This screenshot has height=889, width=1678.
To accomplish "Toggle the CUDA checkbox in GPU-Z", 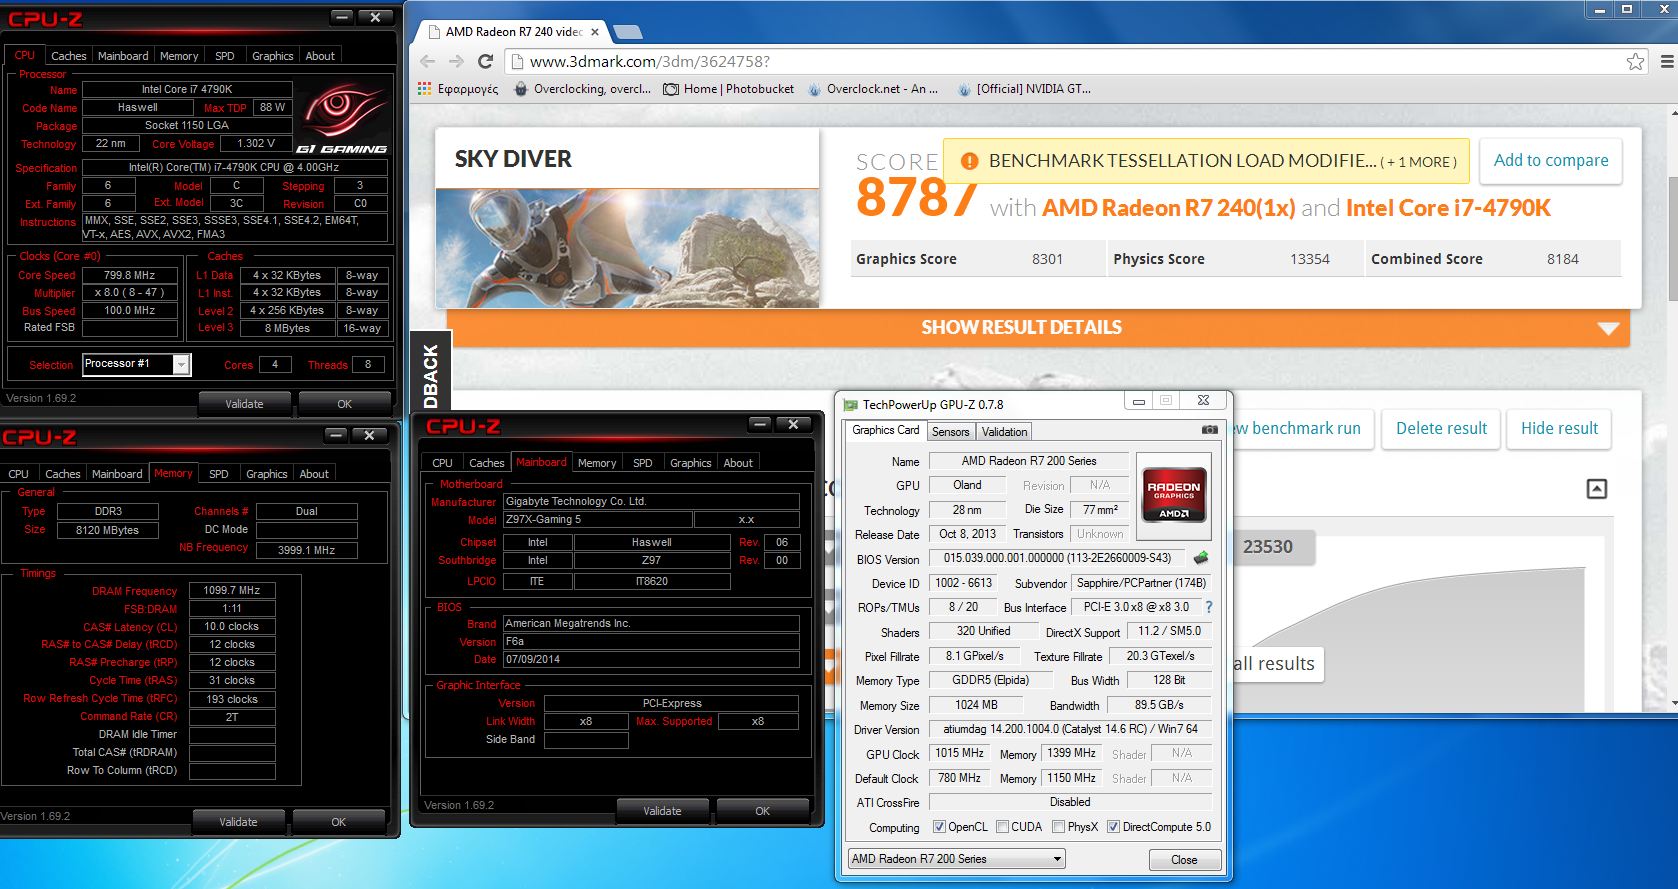I will 1002,827.
